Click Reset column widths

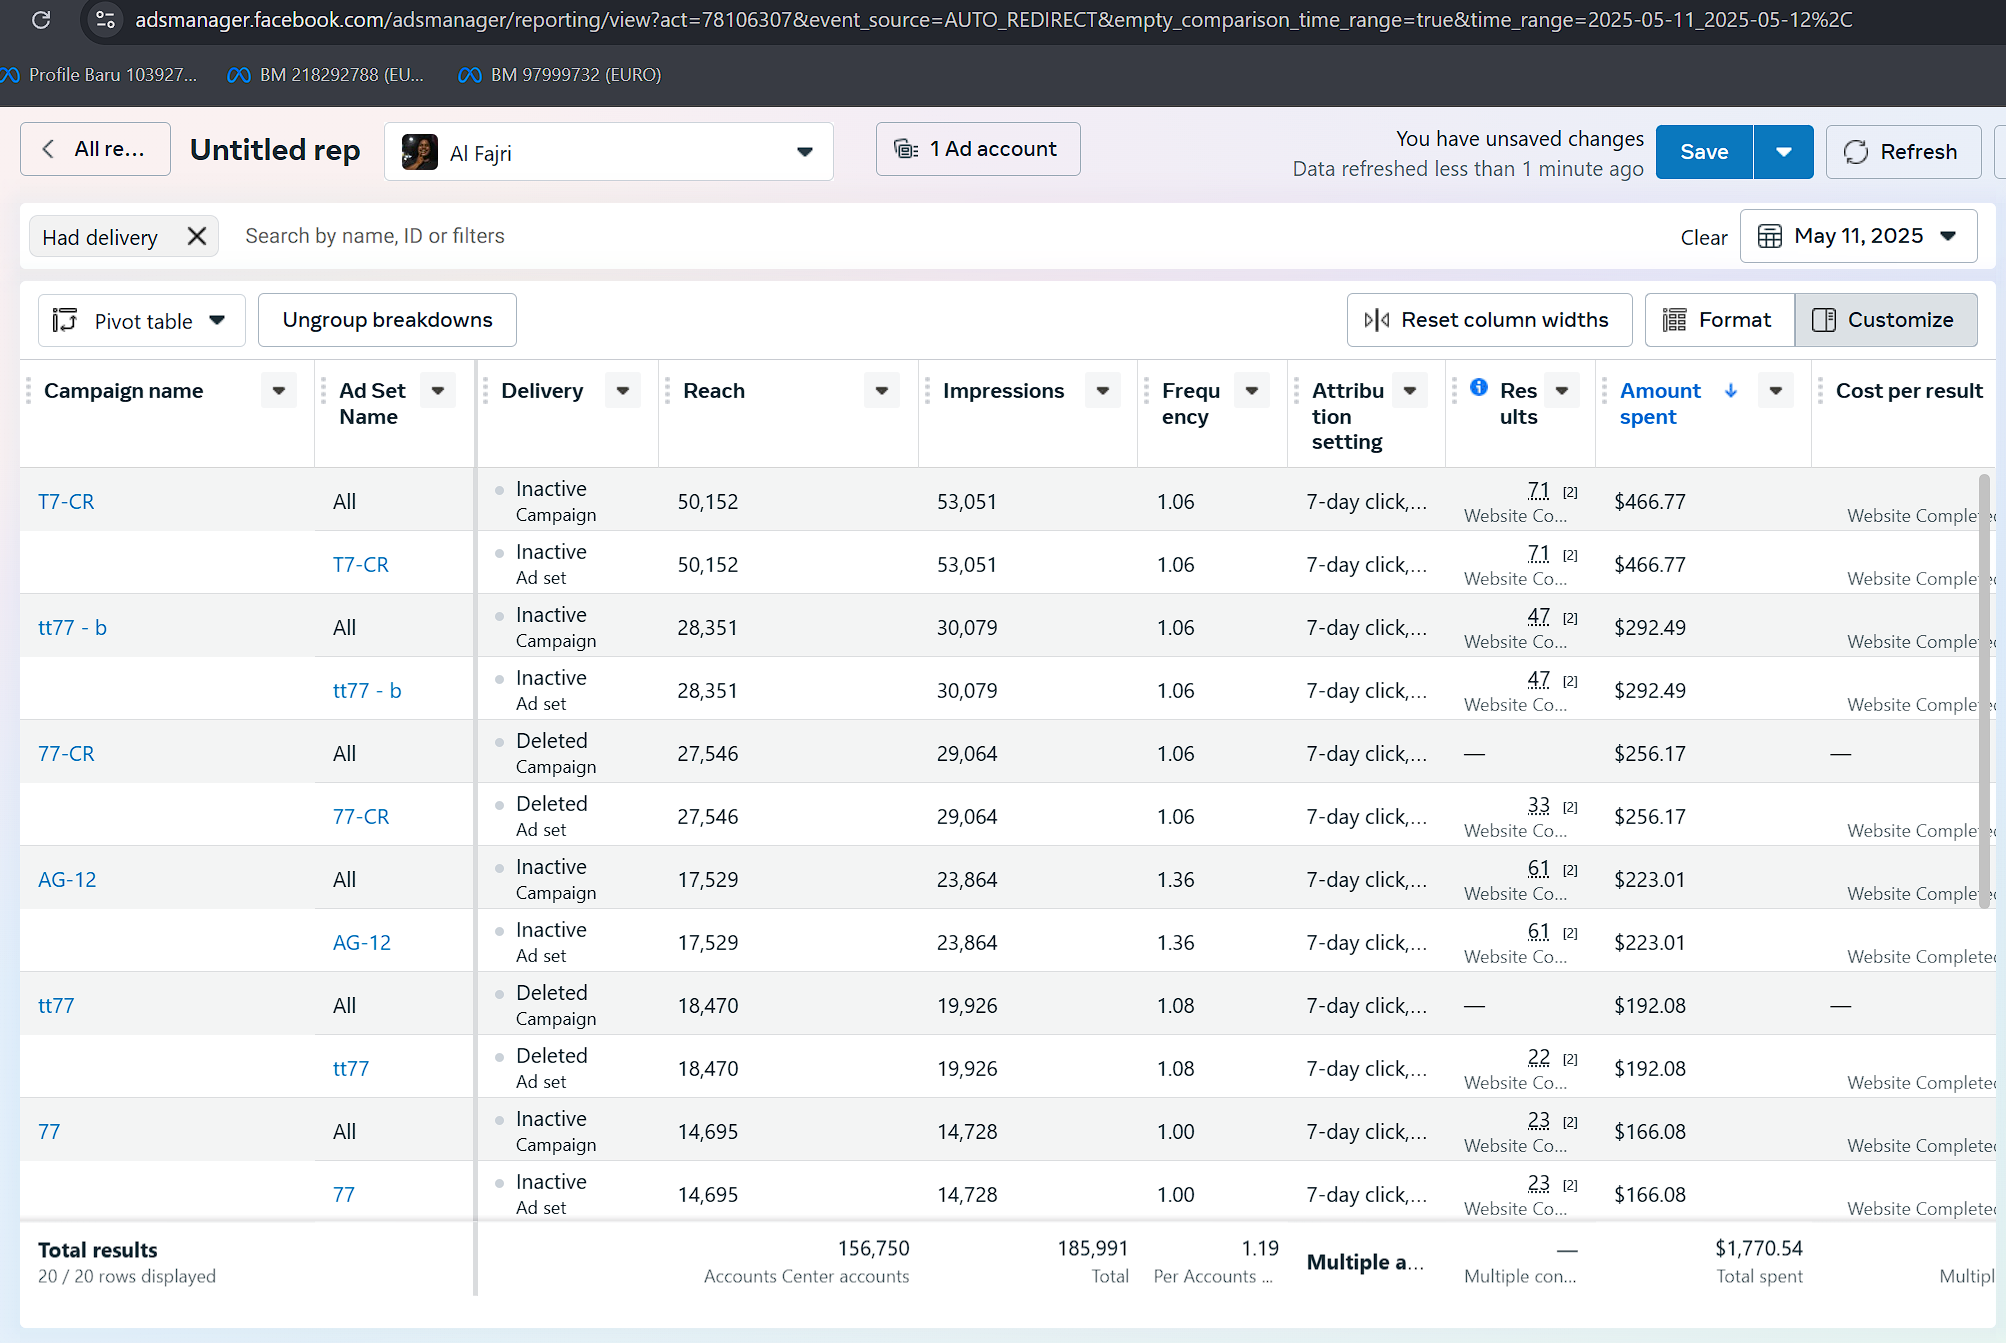tap(1488, 320)
